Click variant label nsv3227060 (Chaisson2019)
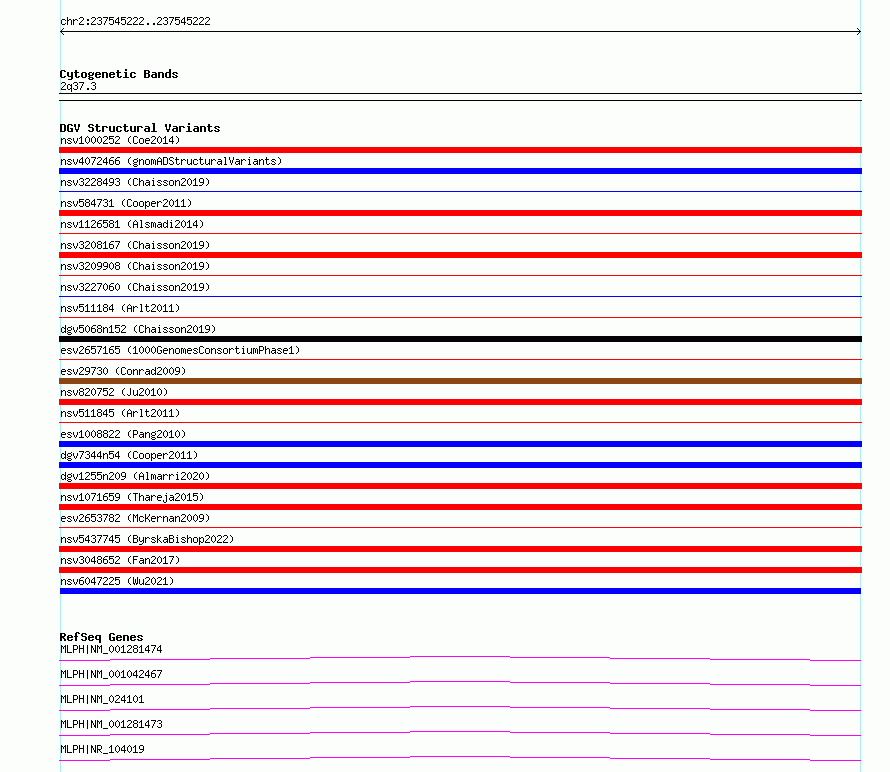The image size is (890, 772). (x=135, y=287)
